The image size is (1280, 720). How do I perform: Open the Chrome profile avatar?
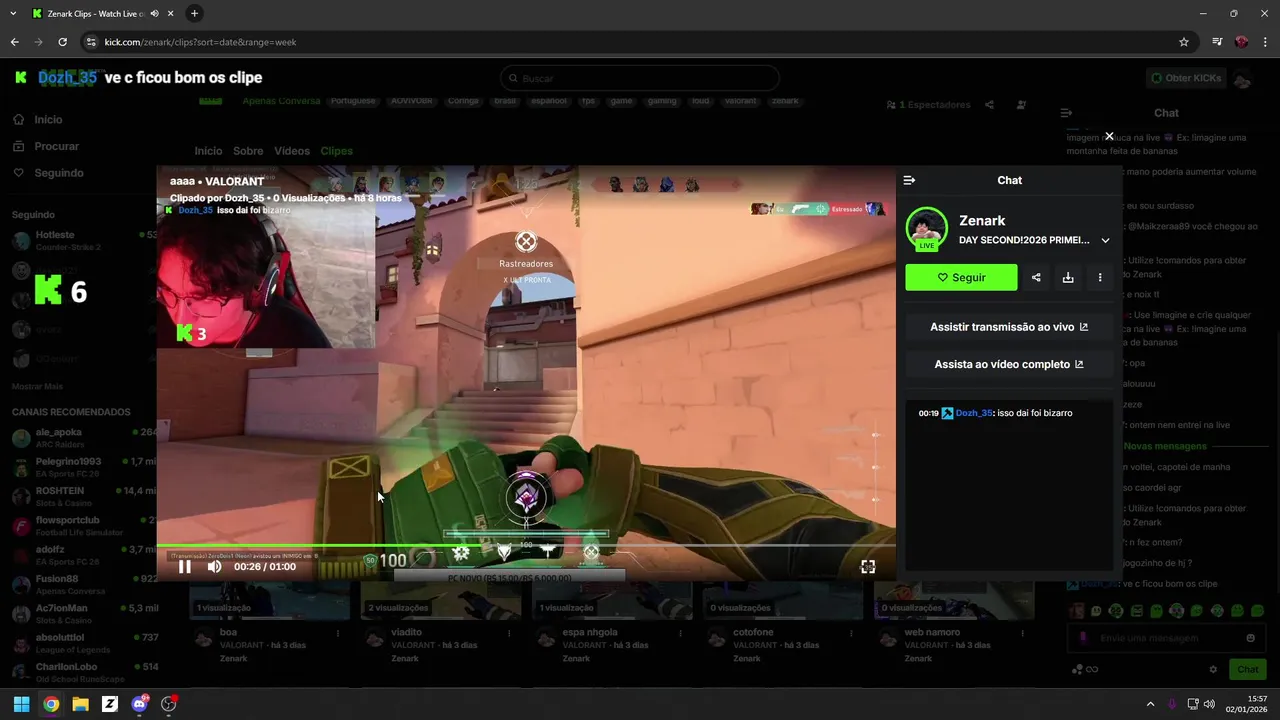coord(1241,42)
